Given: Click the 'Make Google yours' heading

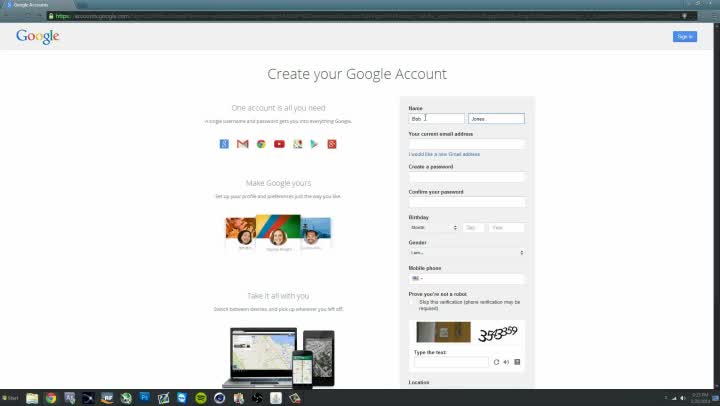Looking at the screenshot, I should (278, 183).
